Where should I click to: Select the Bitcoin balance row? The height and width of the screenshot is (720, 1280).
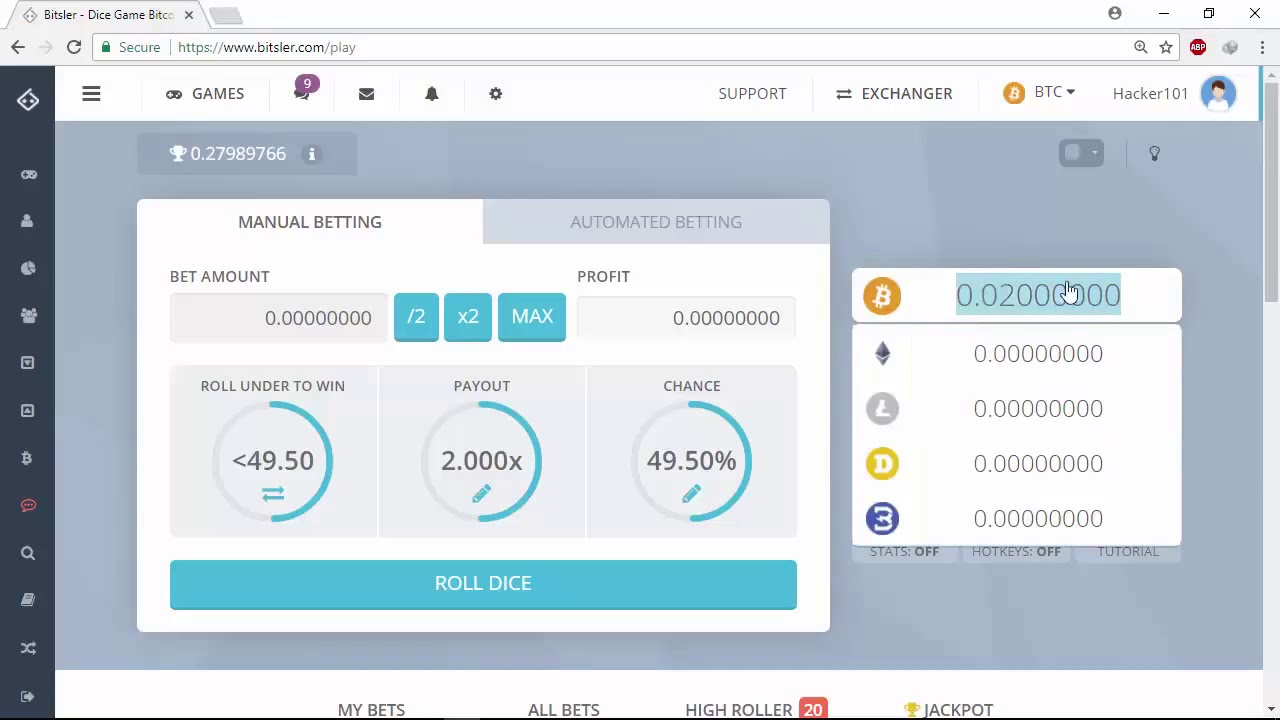pos(1016,296)
